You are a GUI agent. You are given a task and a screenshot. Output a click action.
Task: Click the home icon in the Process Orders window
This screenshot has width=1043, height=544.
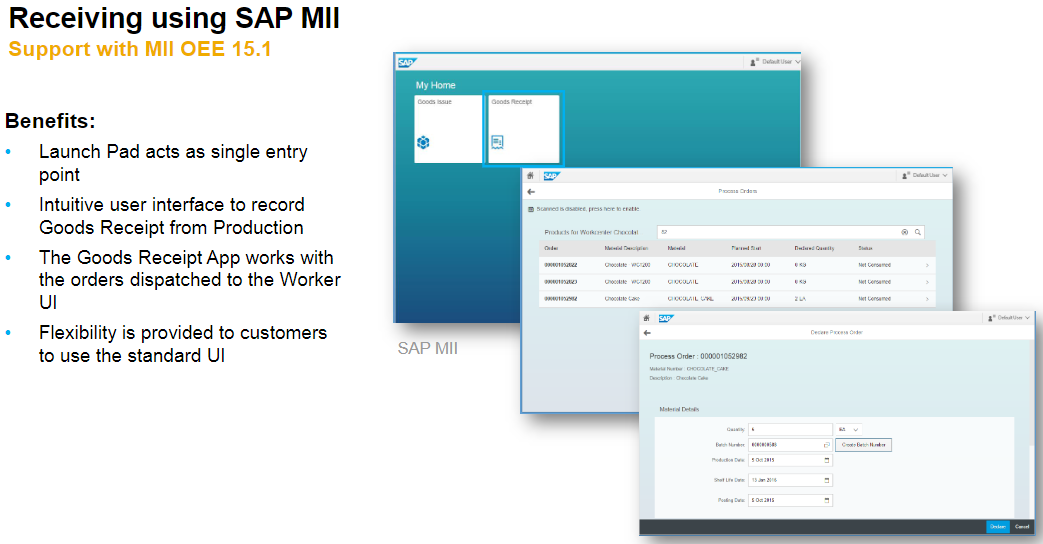[530, 176]
